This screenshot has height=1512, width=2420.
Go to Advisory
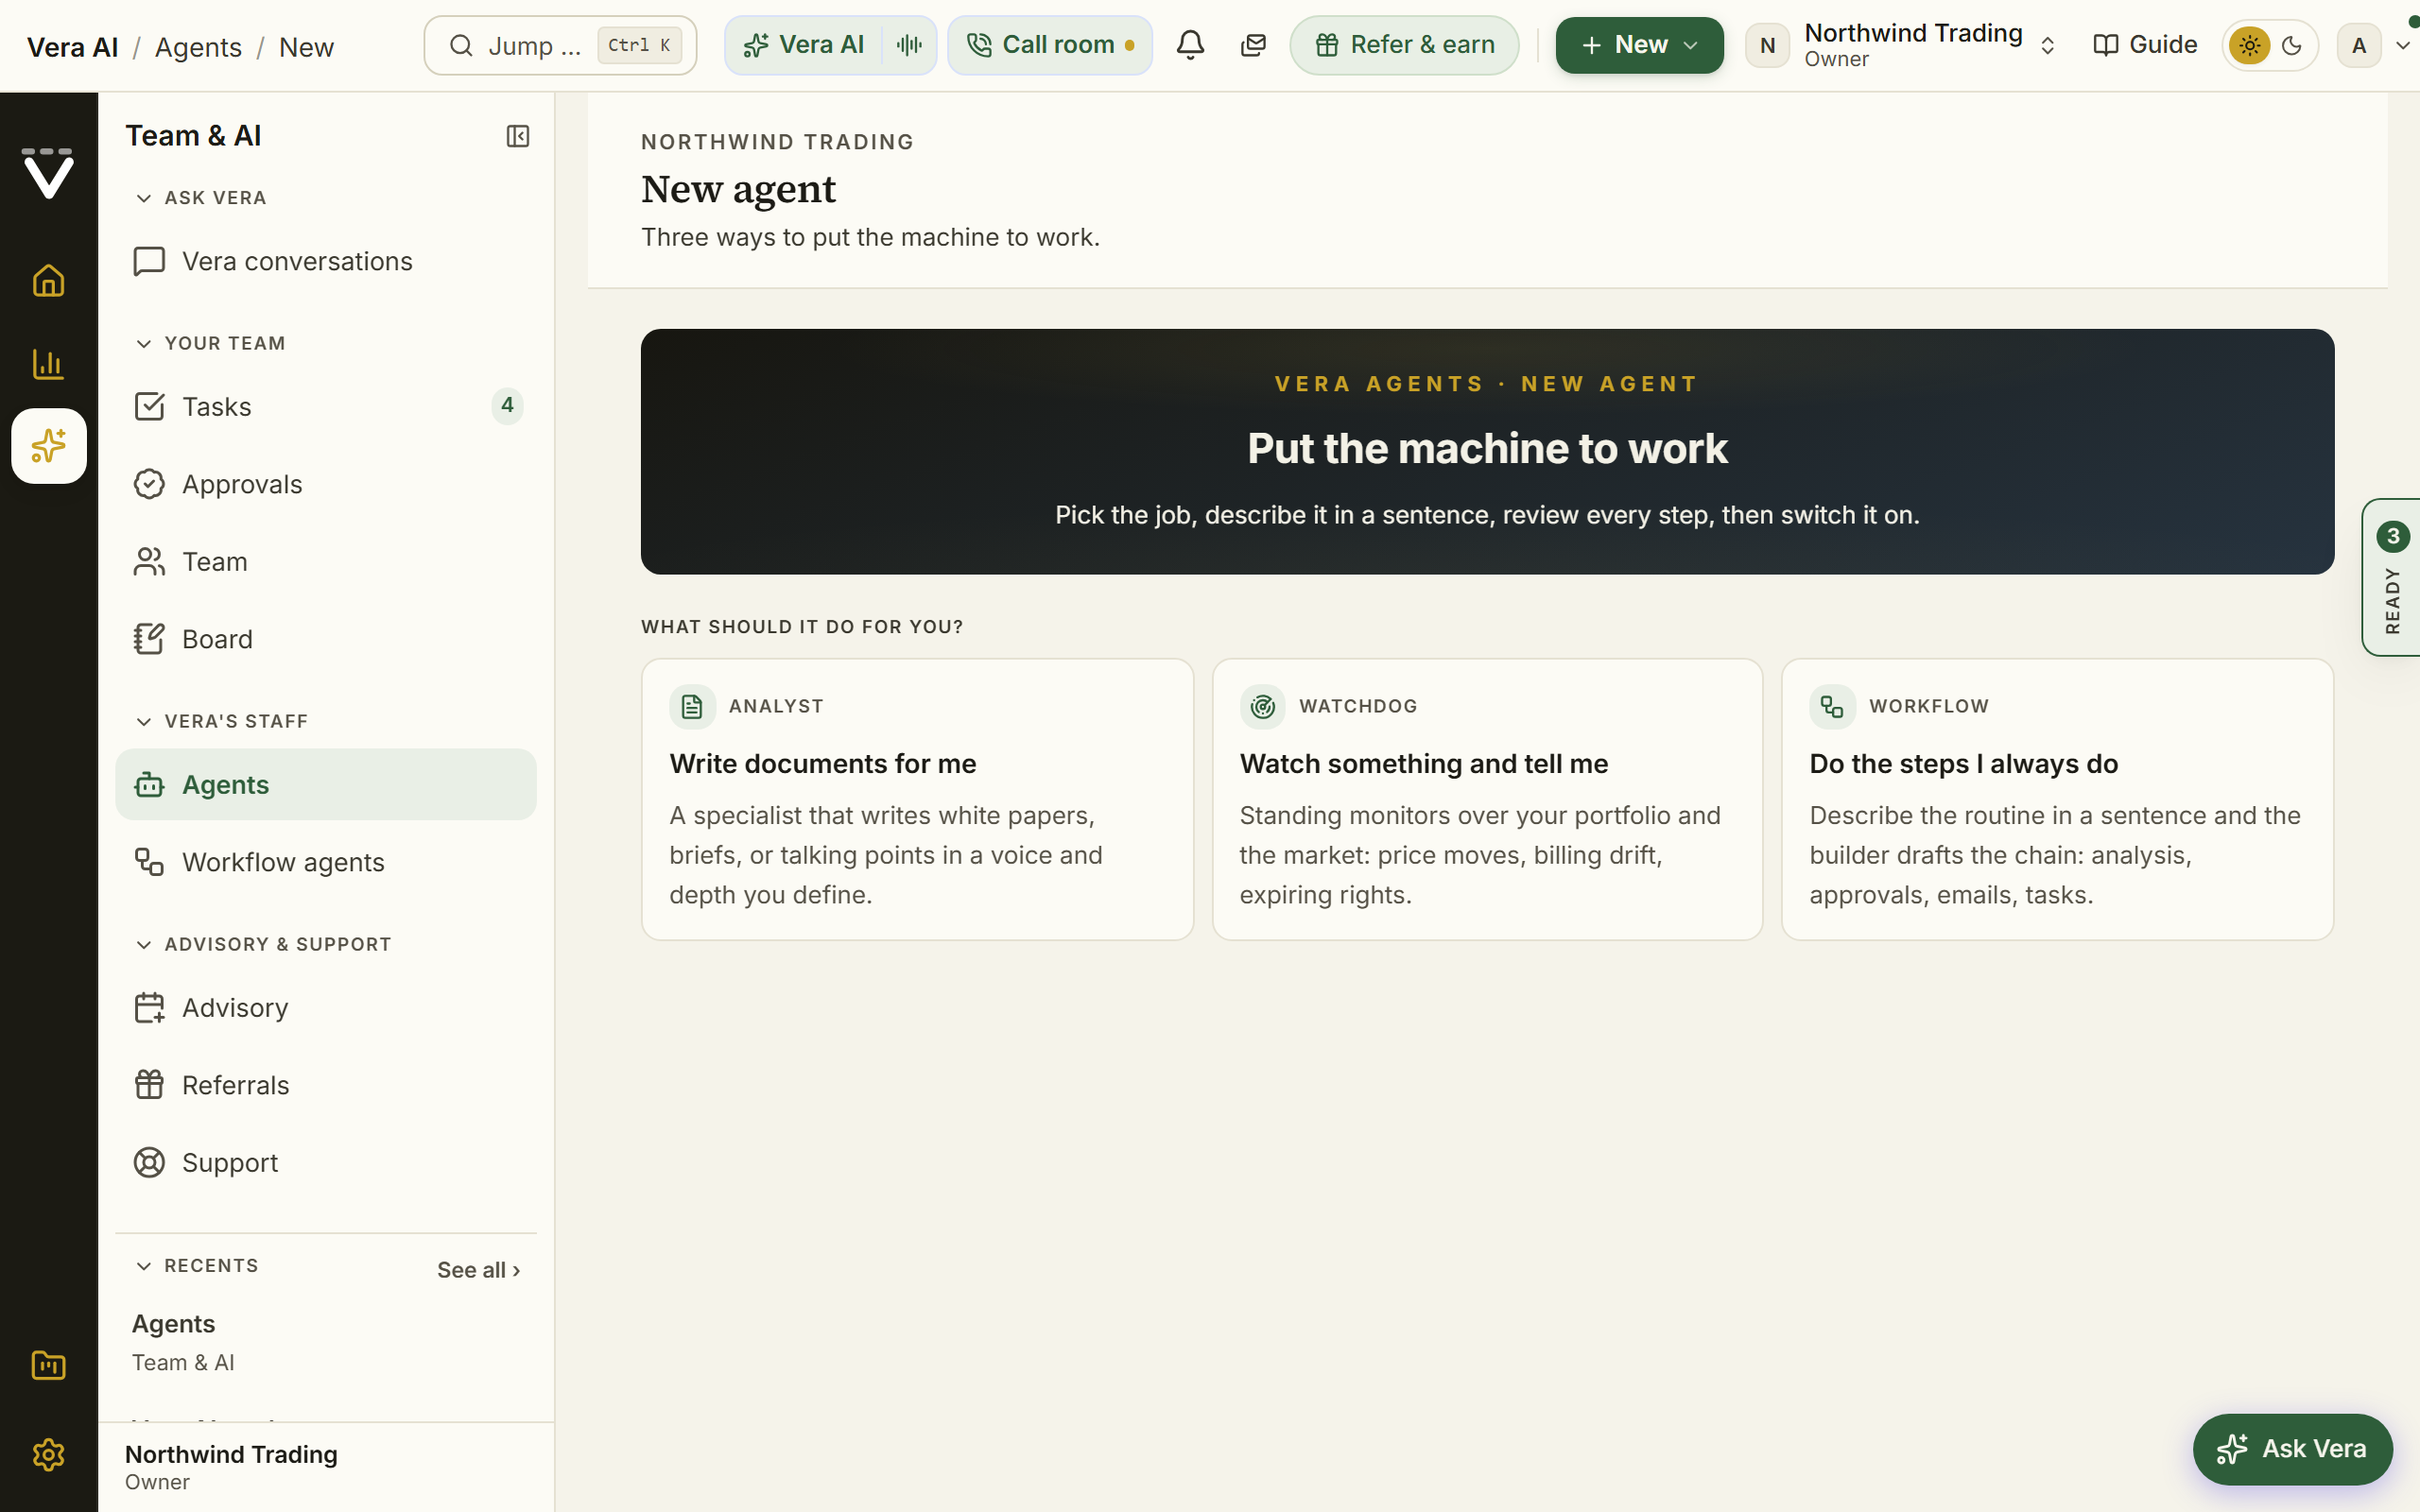[x=326, y=1008]
